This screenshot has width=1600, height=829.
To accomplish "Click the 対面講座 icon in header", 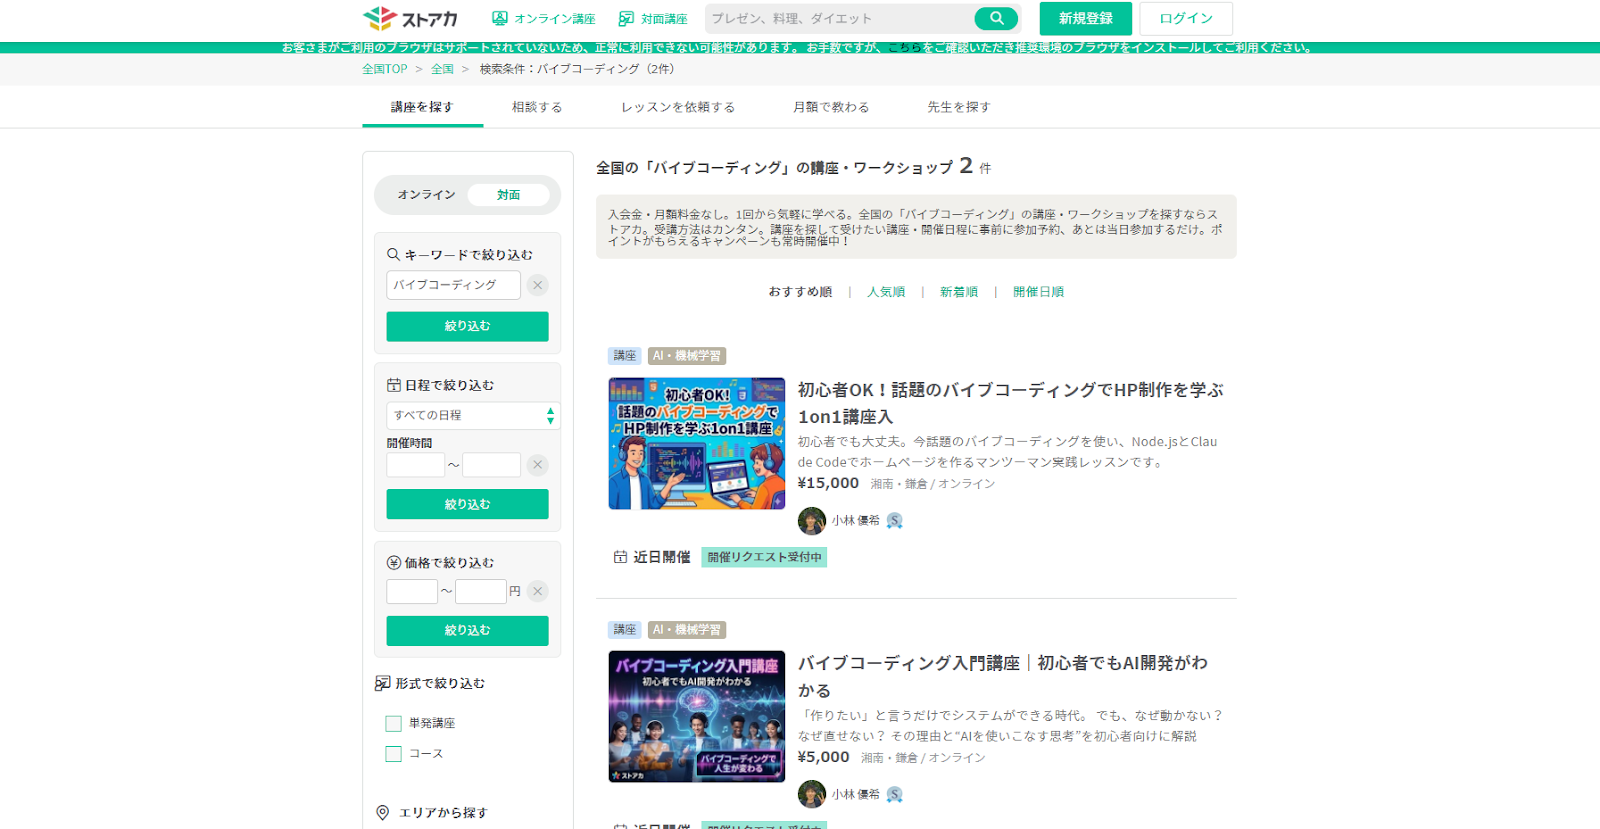I will pyautogui.click(x=626, y=18).
